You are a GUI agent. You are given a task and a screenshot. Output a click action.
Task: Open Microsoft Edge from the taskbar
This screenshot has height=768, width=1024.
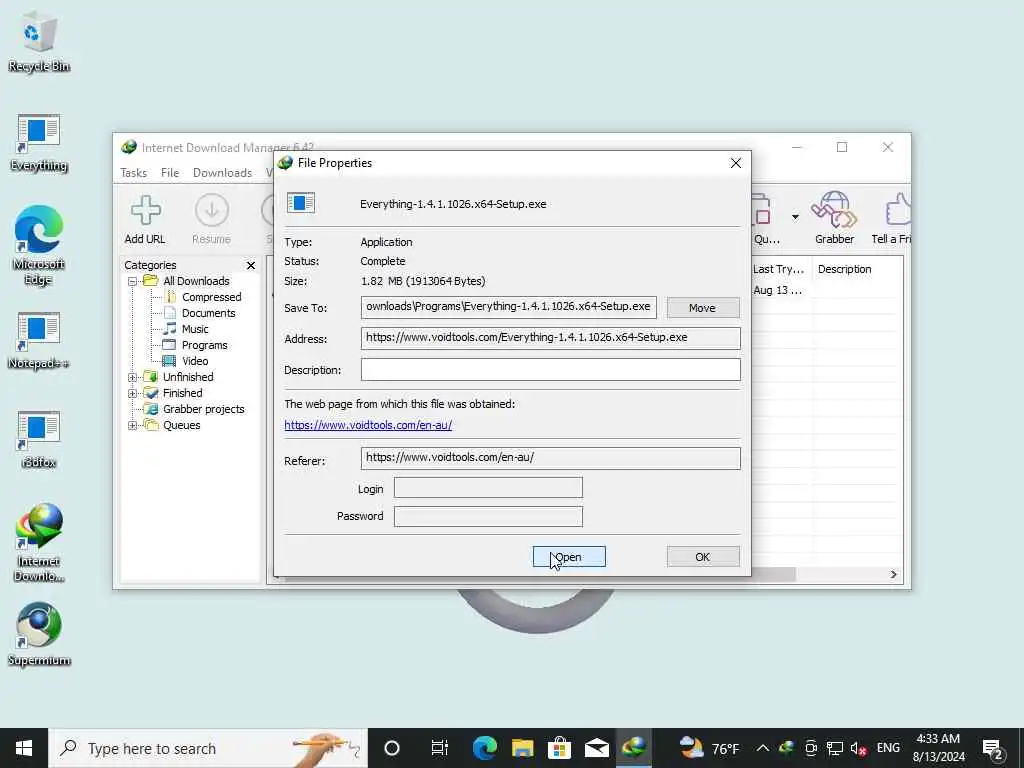click(x=485, y=748)
